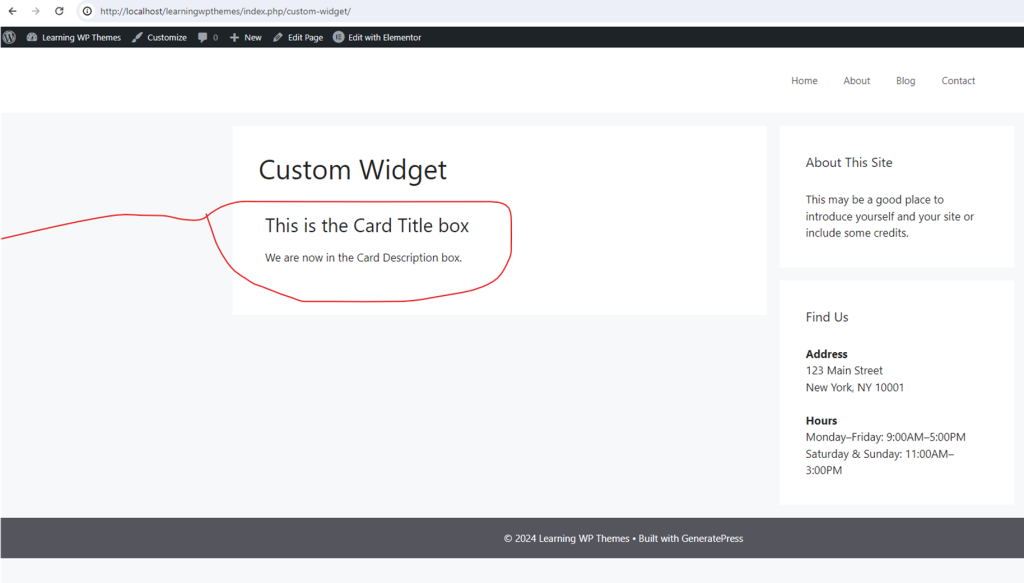Open the comments bubble icon
This screenshot has height=583, width=1024.
pos(203,37)
